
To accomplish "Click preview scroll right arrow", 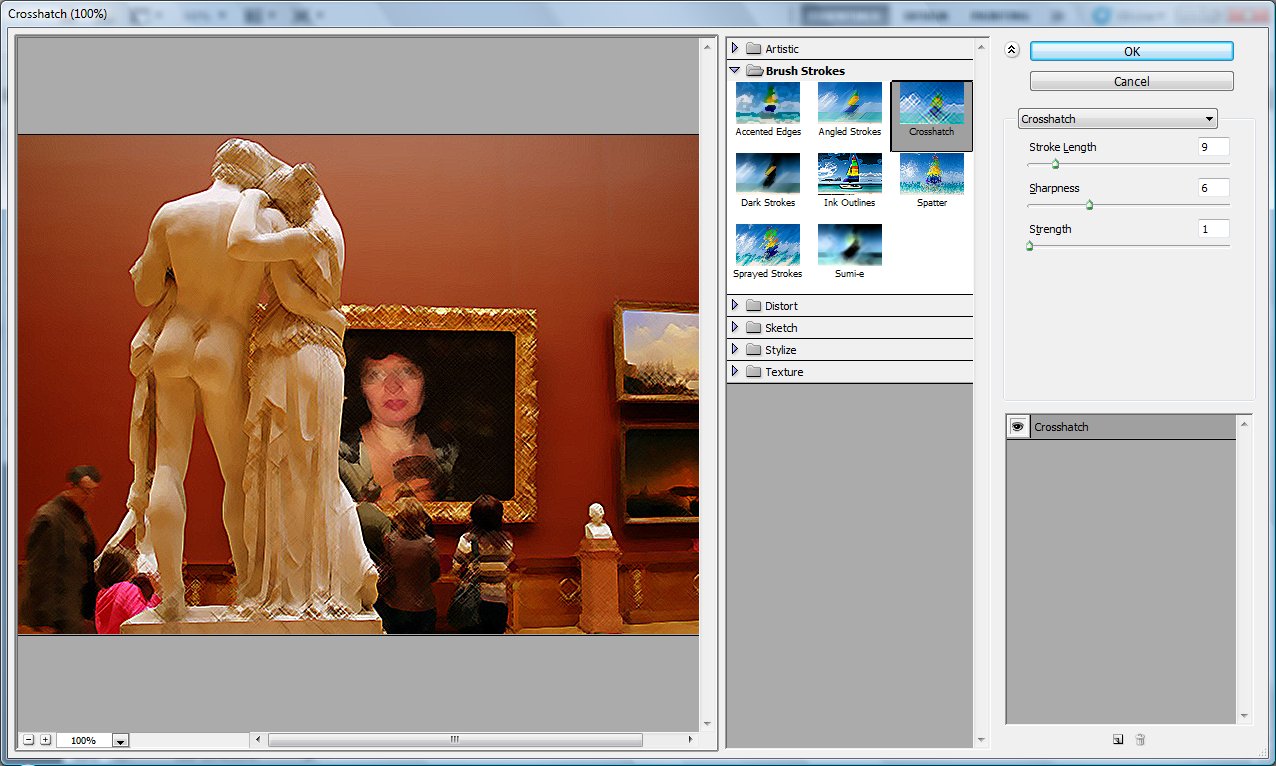I will (690, 740).
